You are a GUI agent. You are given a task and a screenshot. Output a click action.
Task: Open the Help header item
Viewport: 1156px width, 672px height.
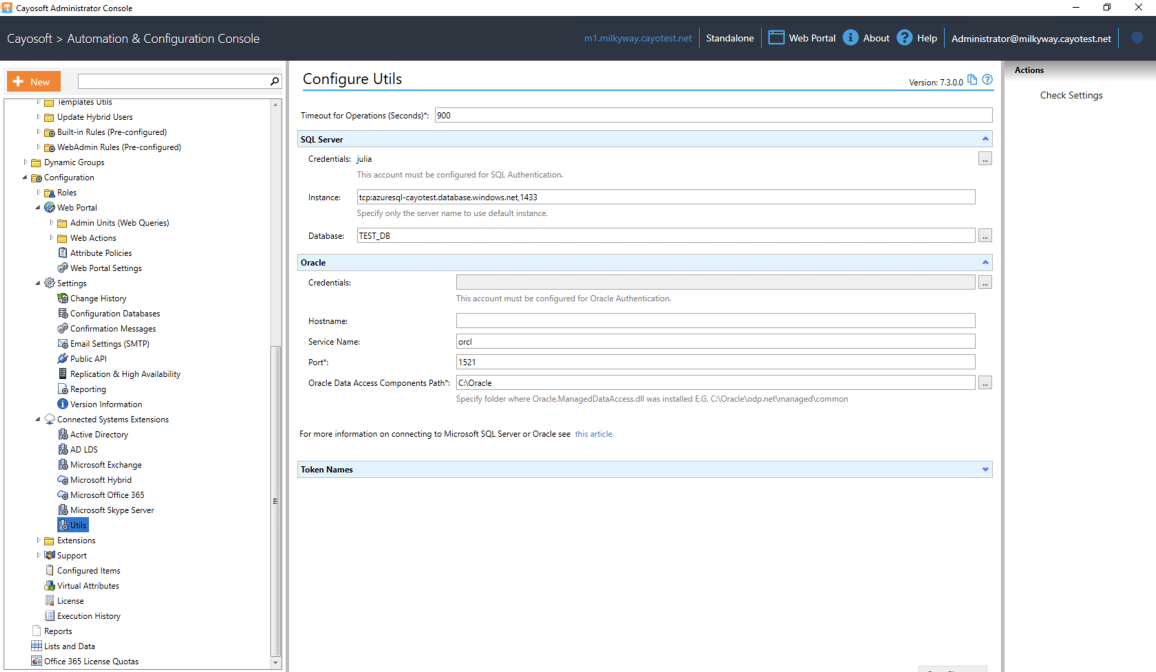tap(927, 38)
